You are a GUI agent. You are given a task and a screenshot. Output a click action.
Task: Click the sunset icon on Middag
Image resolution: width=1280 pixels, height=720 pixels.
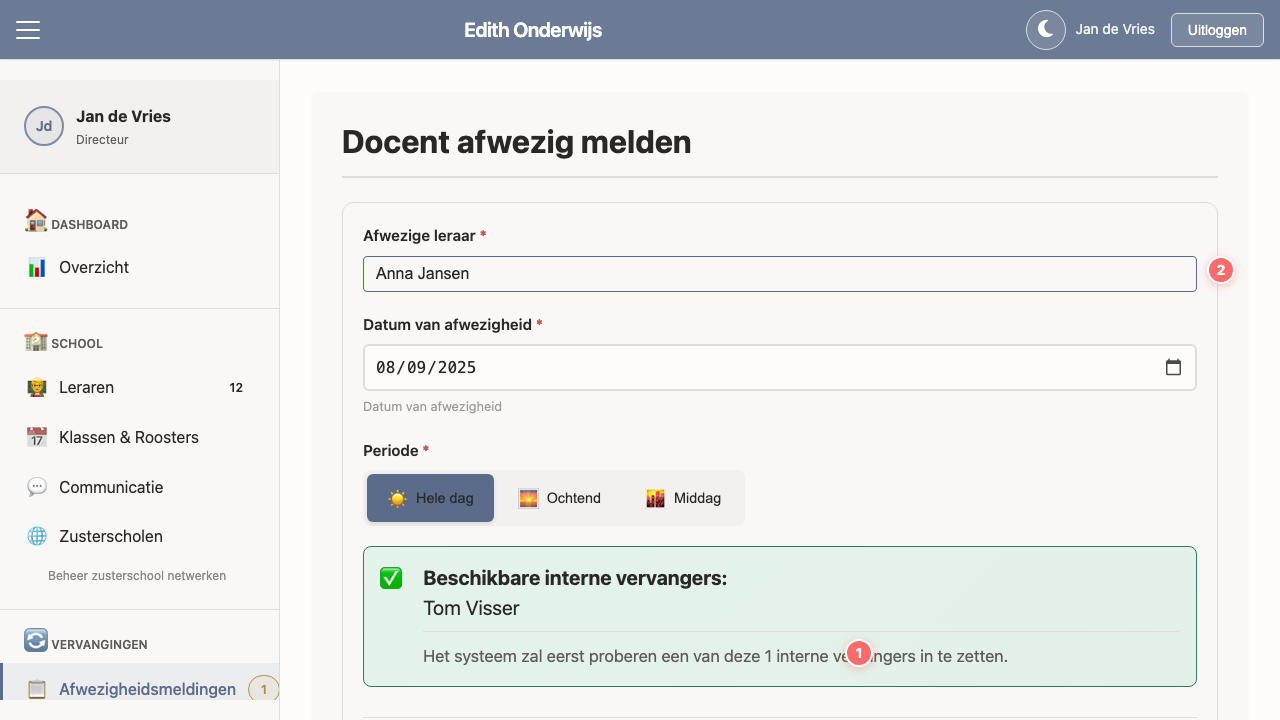pos(656,498)
